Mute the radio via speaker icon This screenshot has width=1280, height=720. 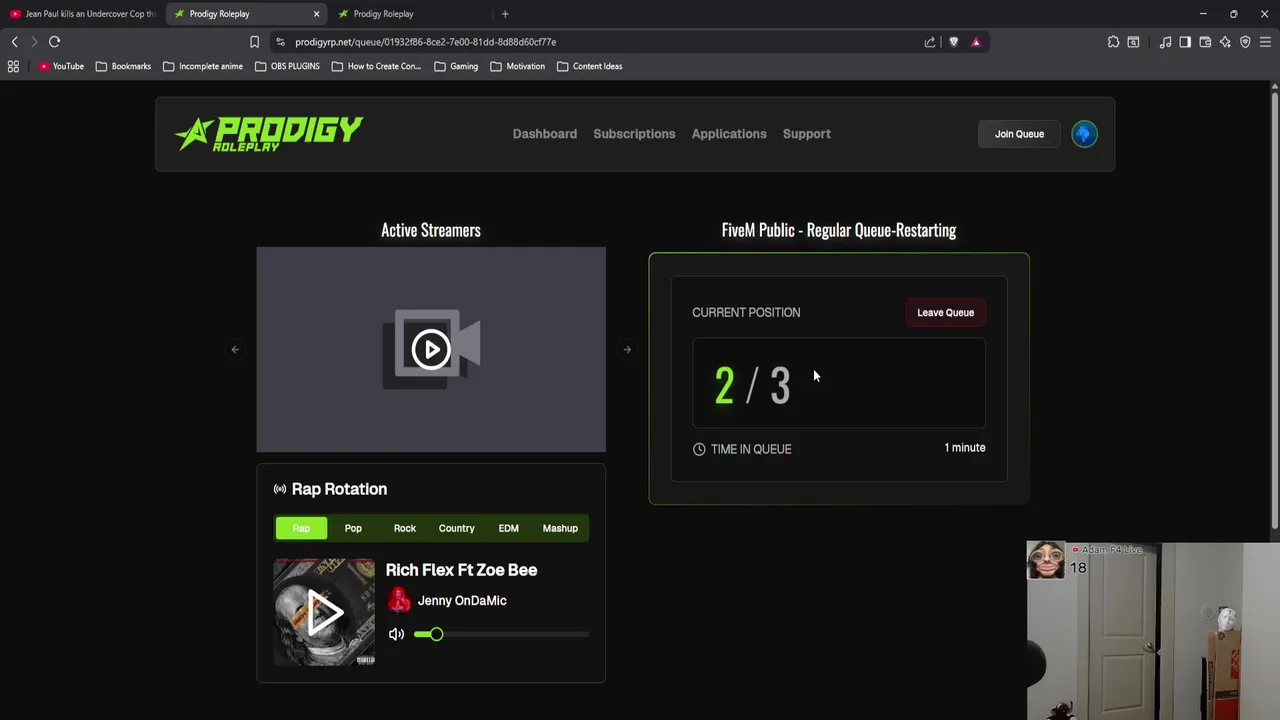coord(396,634)
